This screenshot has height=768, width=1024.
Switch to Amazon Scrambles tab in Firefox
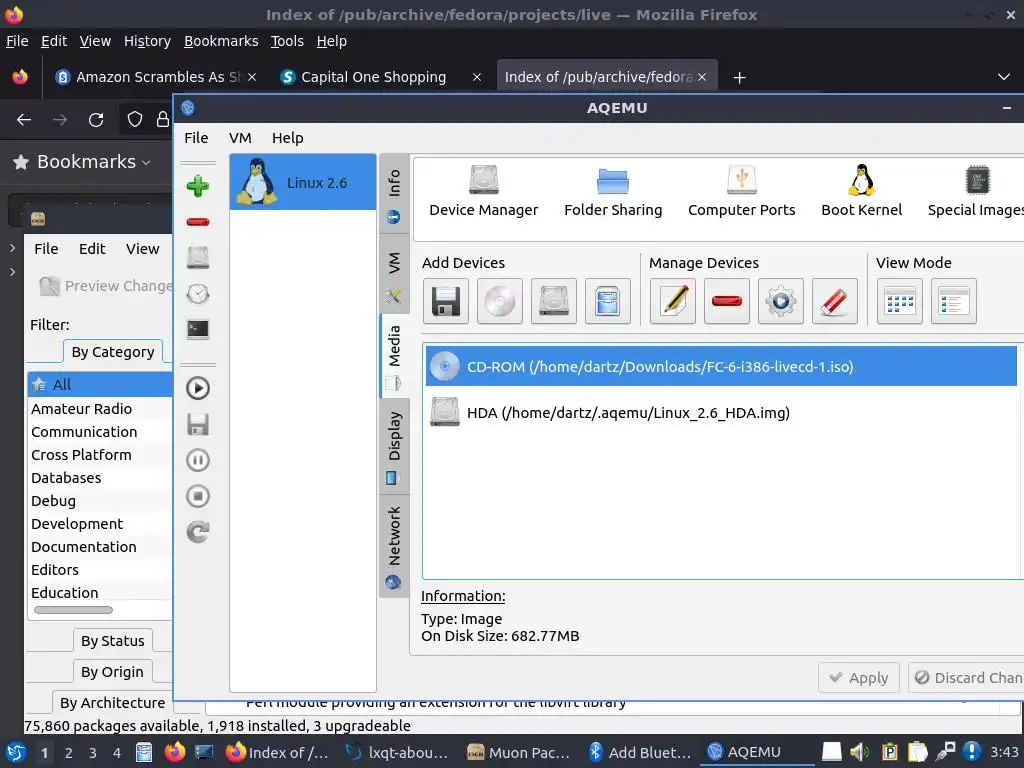point(155,77)
